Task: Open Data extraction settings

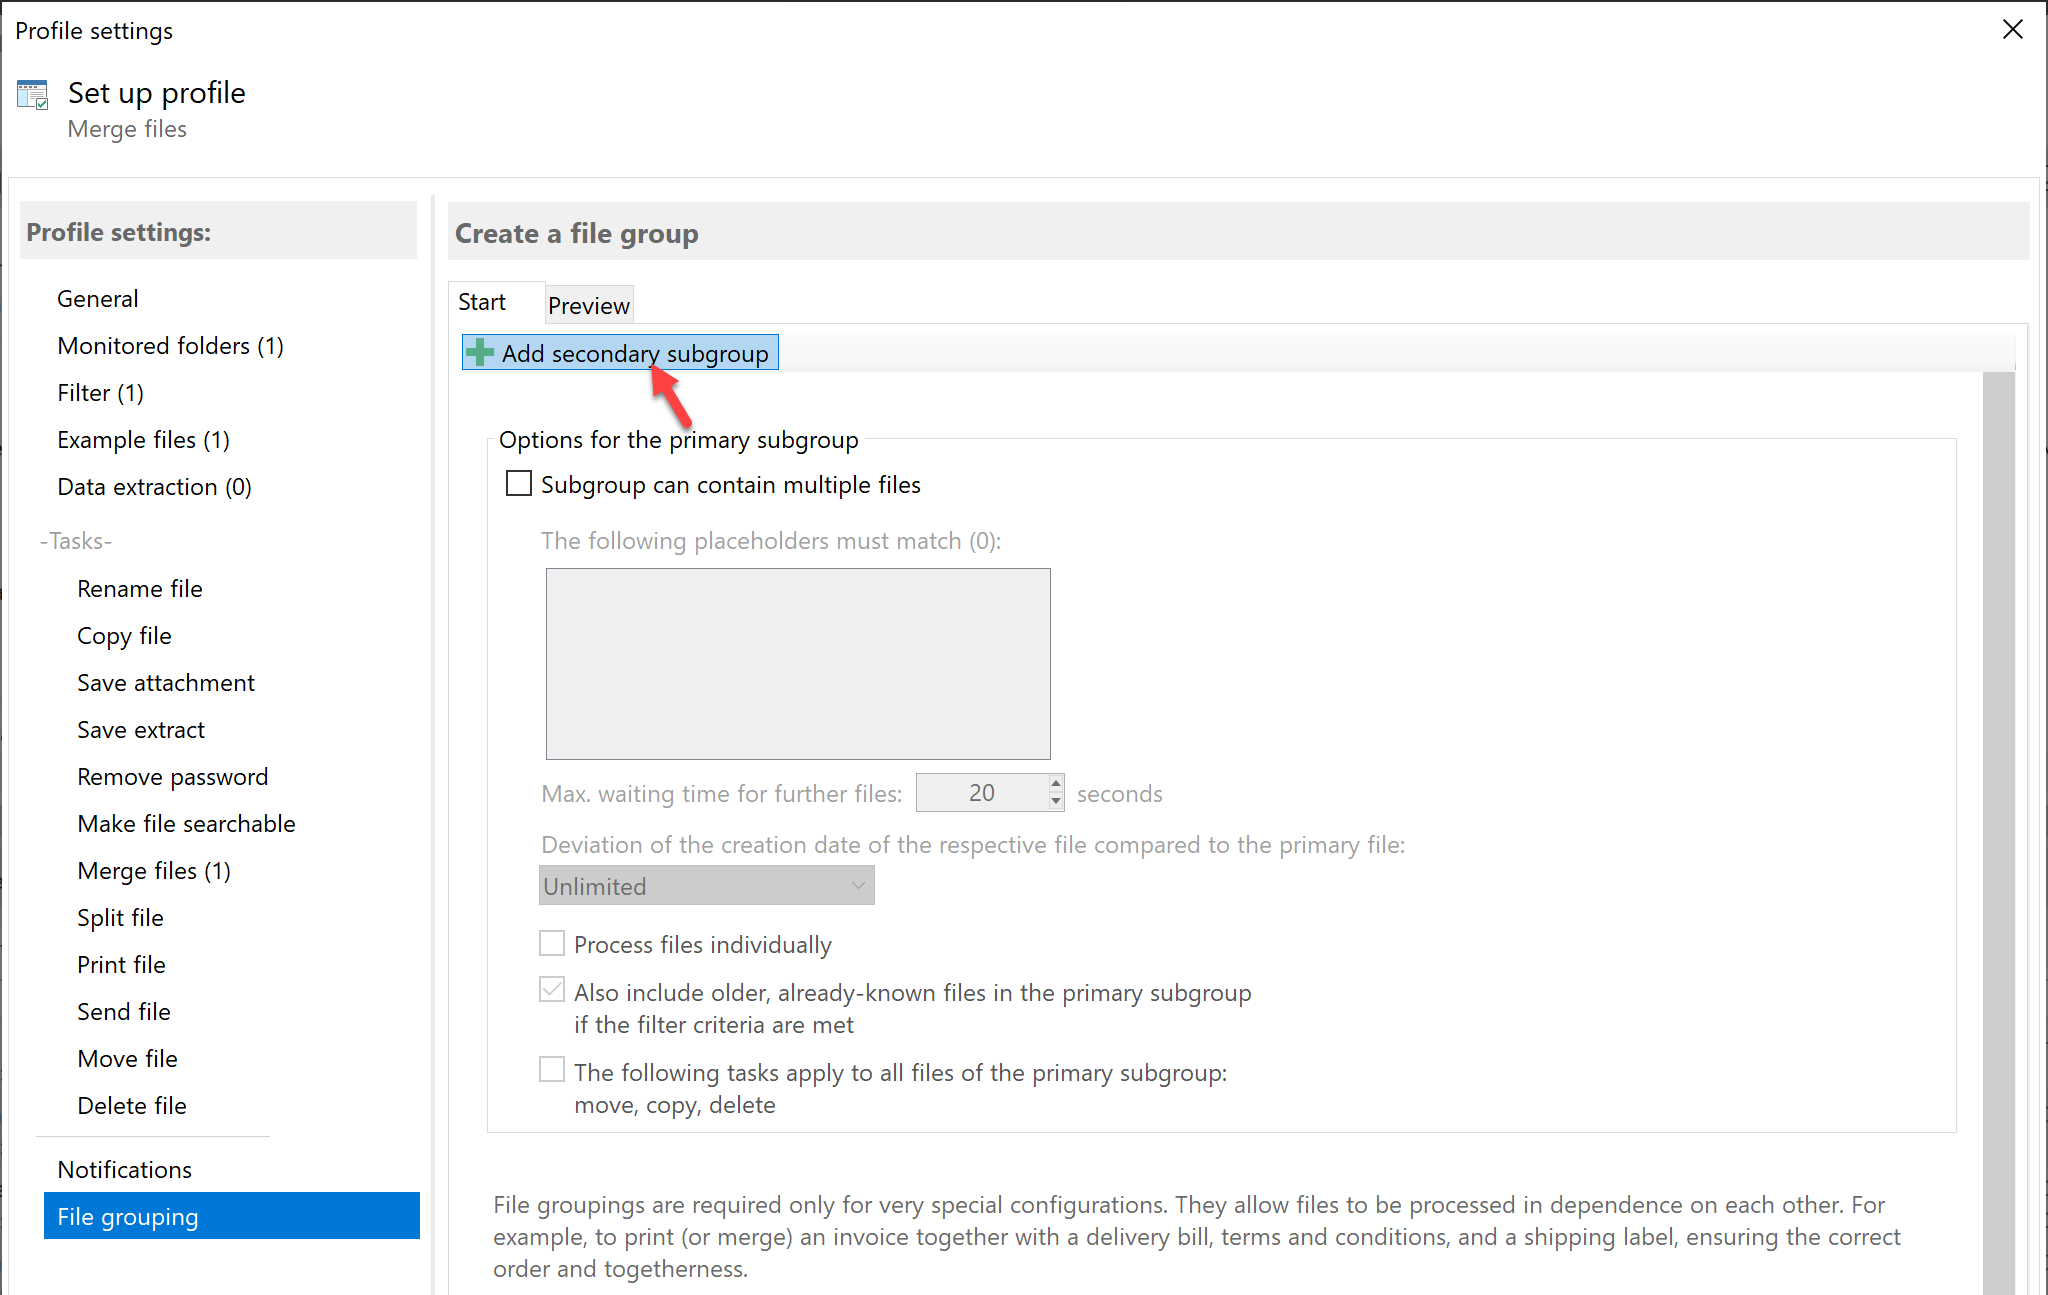Action: (153, 487)
